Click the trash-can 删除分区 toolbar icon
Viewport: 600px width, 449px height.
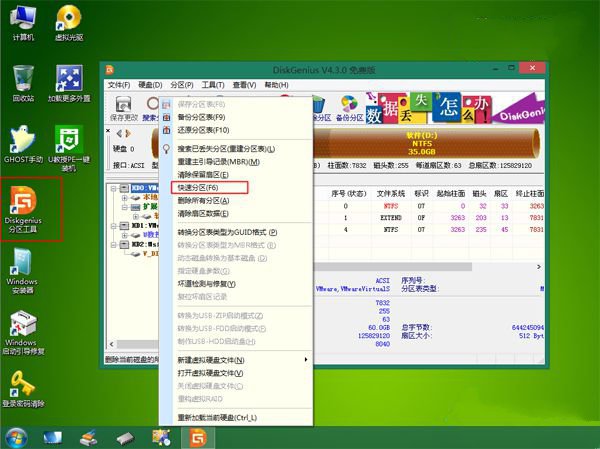tap(320, 108)
